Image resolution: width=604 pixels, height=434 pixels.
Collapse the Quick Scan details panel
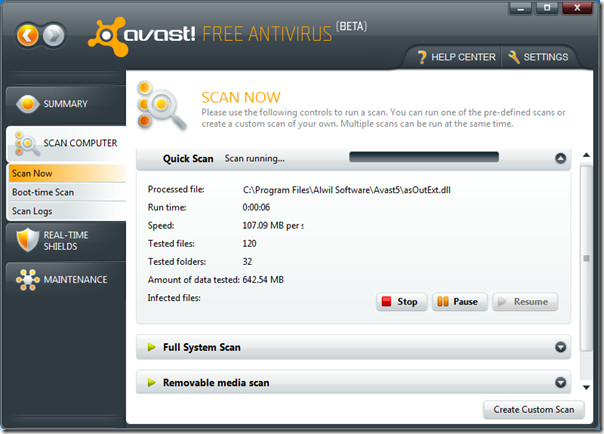[x=560, y=158]
